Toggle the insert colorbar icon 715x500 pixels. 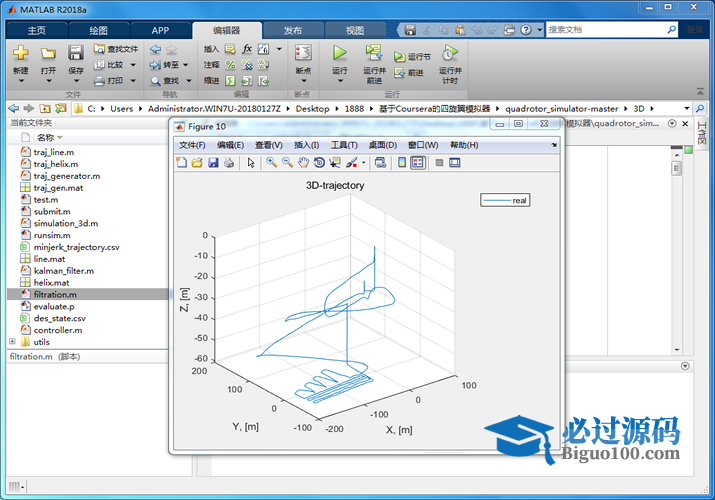(402, 163)
